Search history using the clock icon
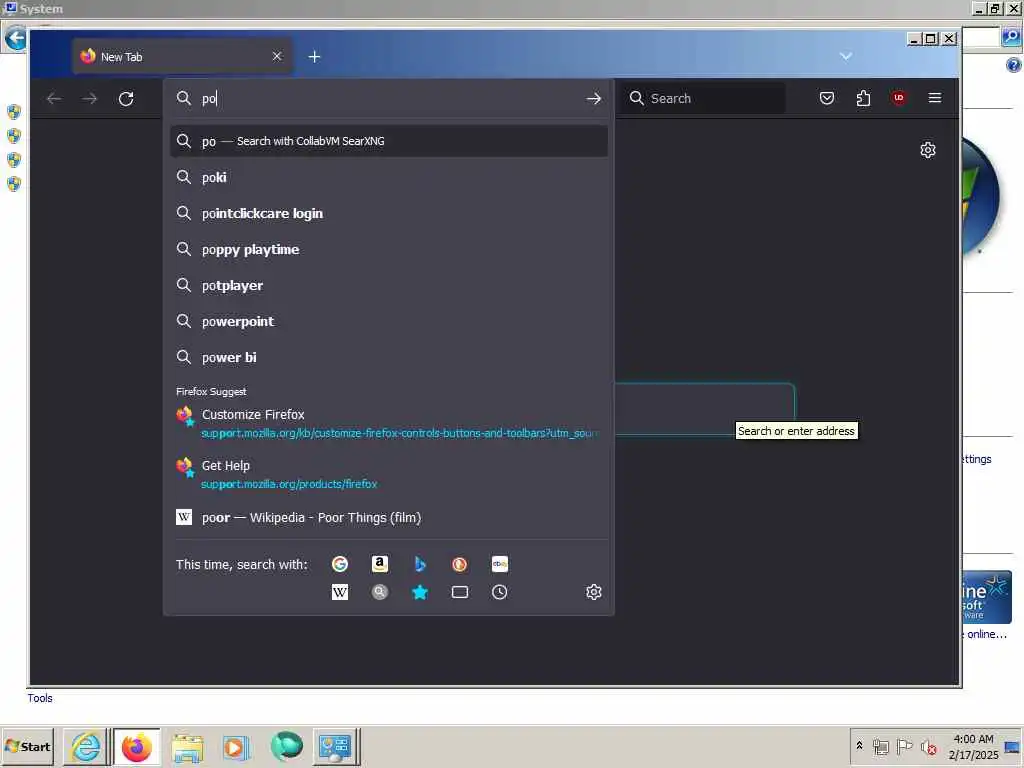1024x768 pixels. coord(500,592)
